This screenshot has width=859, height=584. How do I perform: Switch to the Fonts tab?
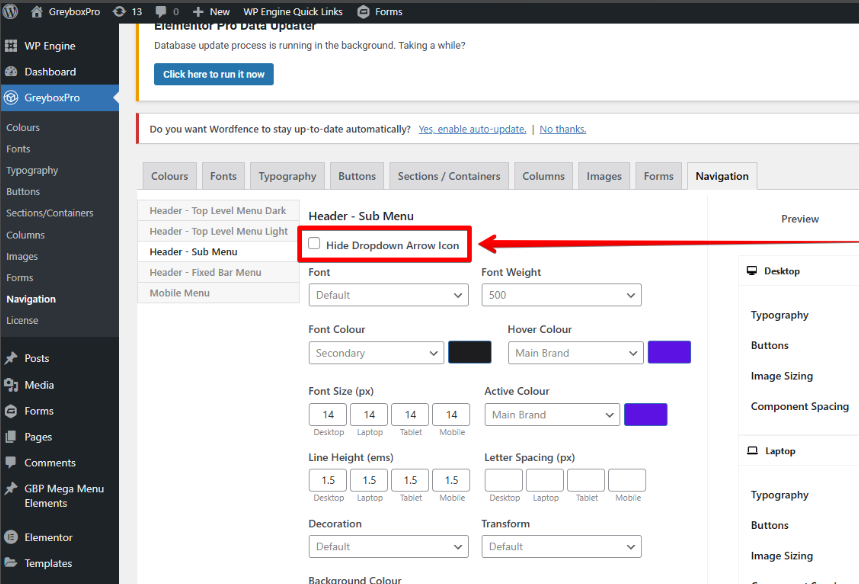(224, 176)
